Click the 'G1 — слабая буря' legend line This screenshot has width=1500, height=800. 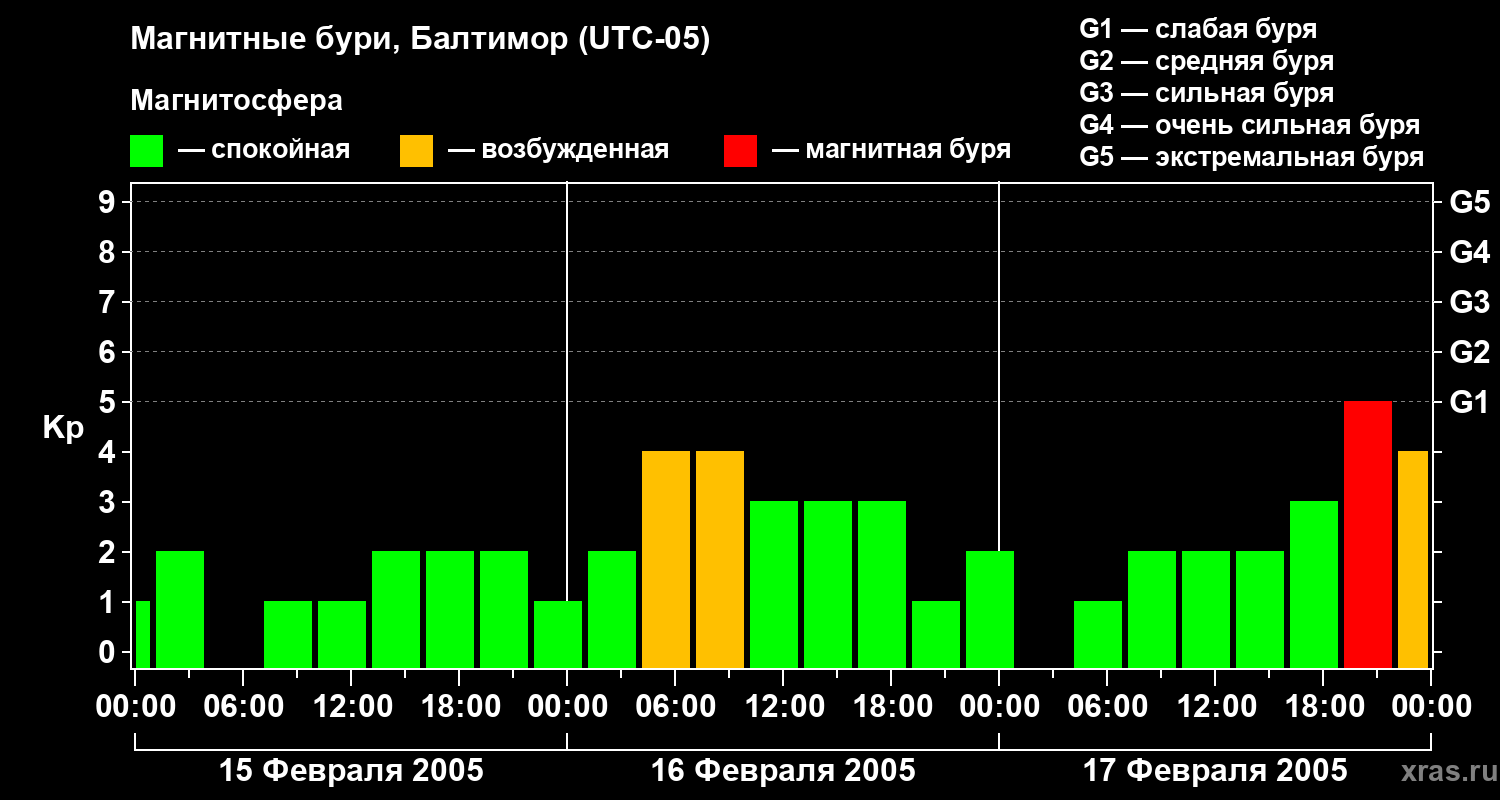pyautogui.click(x=1198, y=29)
